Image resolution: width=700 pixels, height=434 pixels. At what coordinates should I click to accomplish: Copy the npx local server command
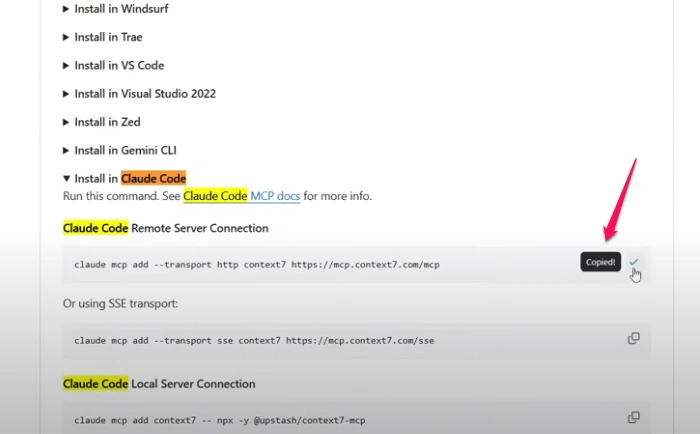click(633, 417)
